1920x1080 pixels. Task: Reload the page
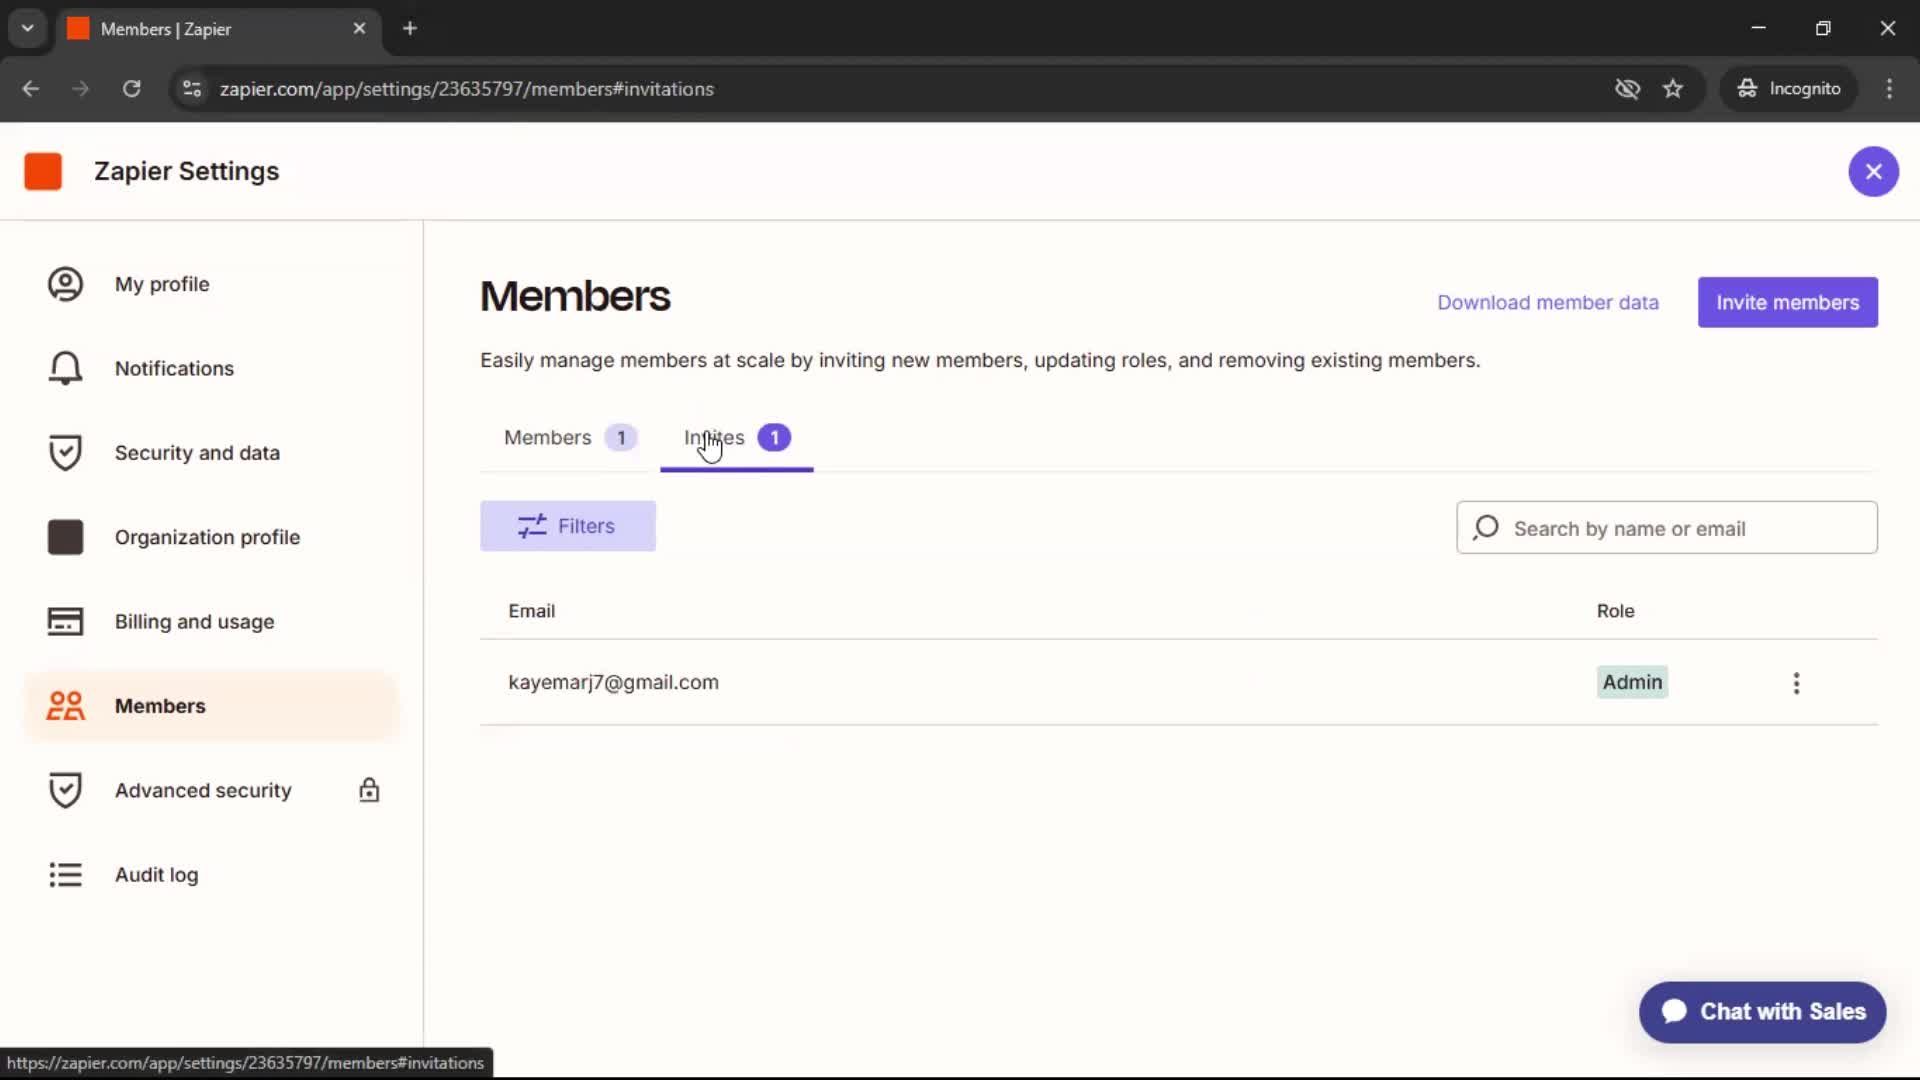click(x=131, y=89)
